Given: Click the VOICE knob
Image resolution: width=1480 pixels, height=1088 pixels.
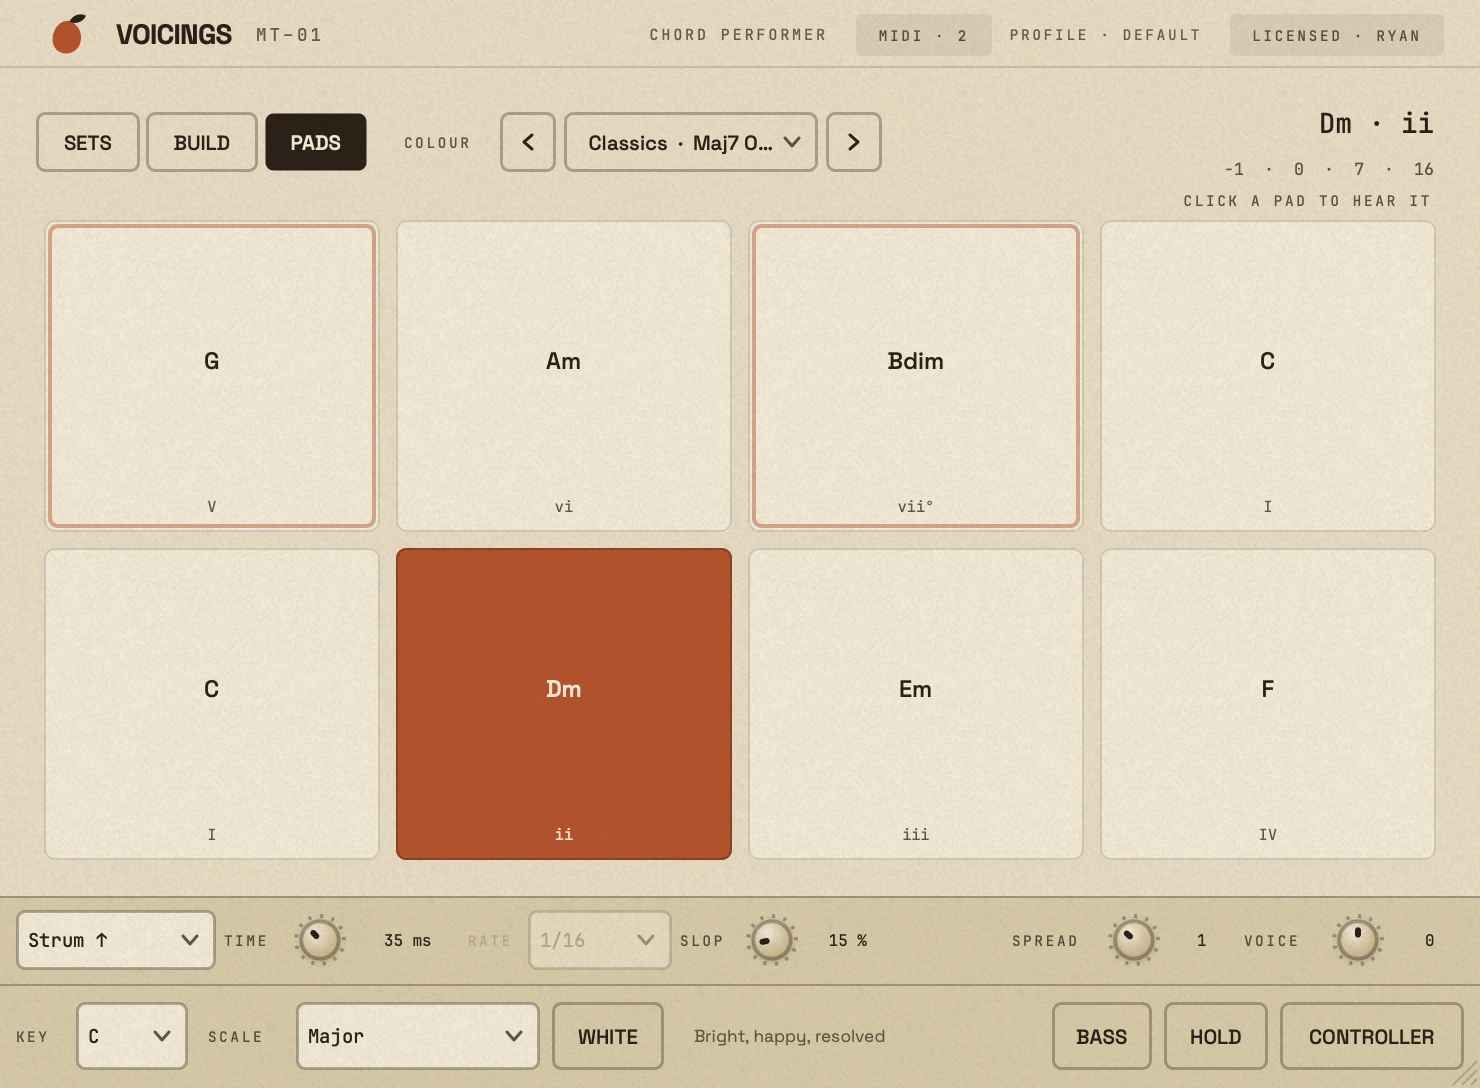Looking at the screenshot, I should (x=1358, y=940).
